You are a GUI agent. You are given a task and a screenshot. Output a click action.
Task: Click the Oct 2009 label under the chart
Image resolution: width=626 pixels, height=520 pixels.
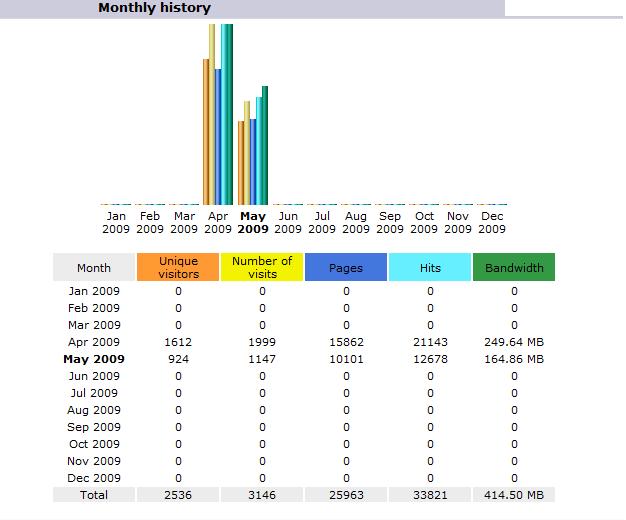click(424, 222)
